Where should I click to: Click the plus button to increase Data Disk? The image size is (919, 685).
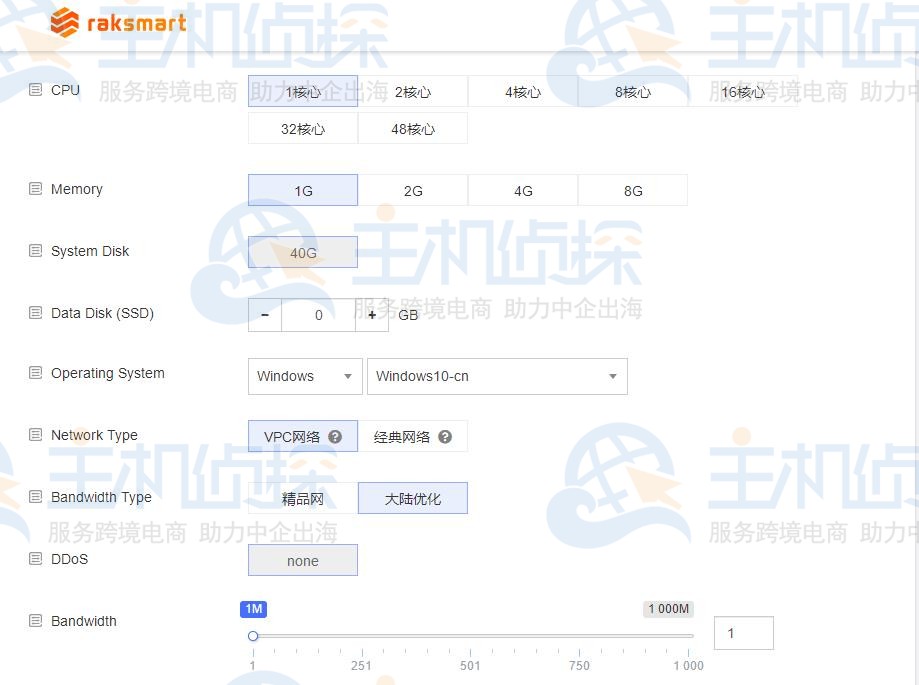coord(371,314)
